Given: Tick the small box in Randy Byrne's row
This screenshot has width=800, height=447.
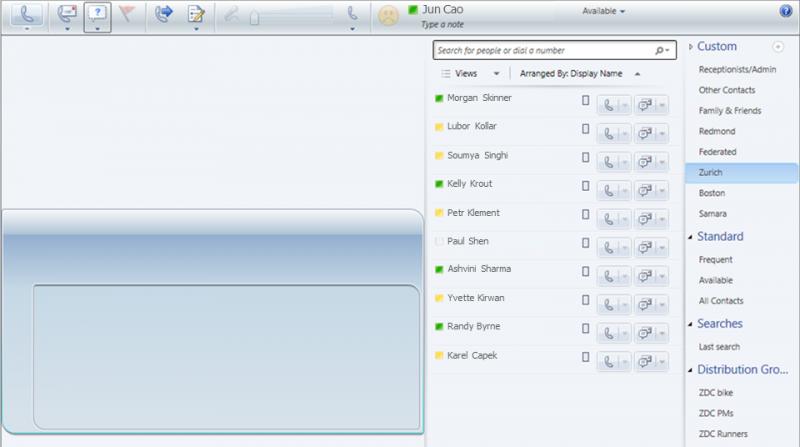Looking at the screenshot, I should pyautogui.click(x=586, y=329).
